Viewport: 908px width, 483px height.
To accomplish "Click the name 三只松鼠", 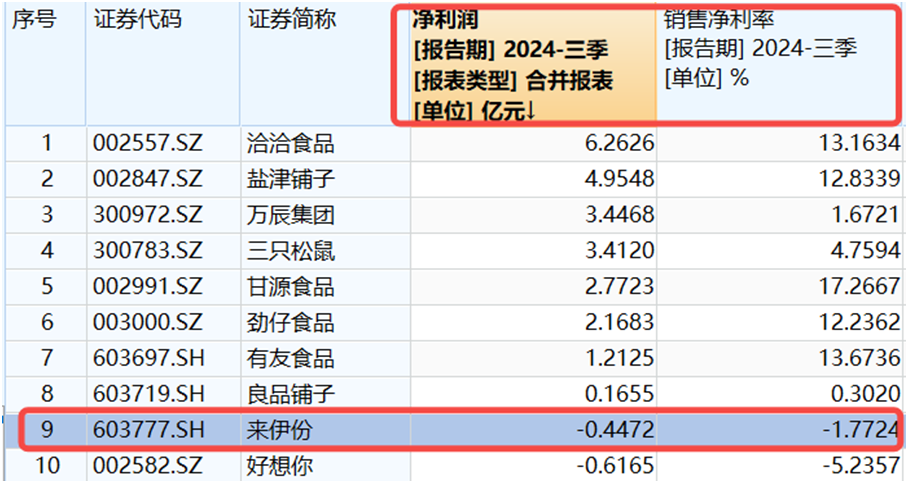I will [x=291, y=251].
